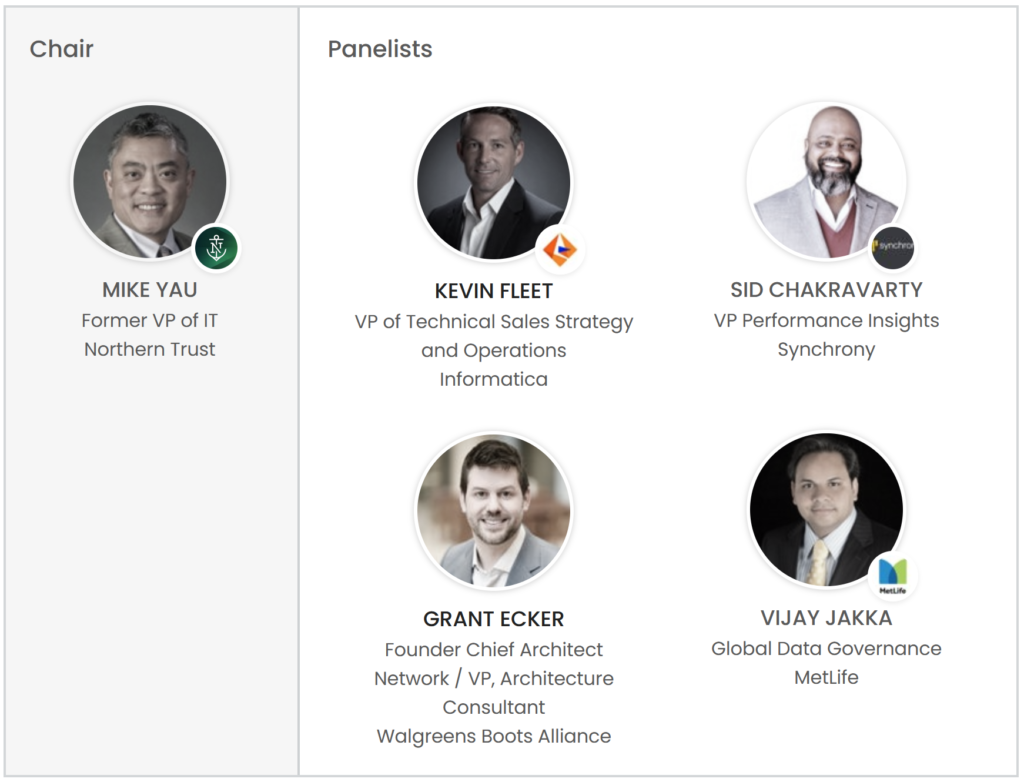View Vijay Jakka's headshot photo
Screen dimensions: 1024x782
(x=825, y=510)
